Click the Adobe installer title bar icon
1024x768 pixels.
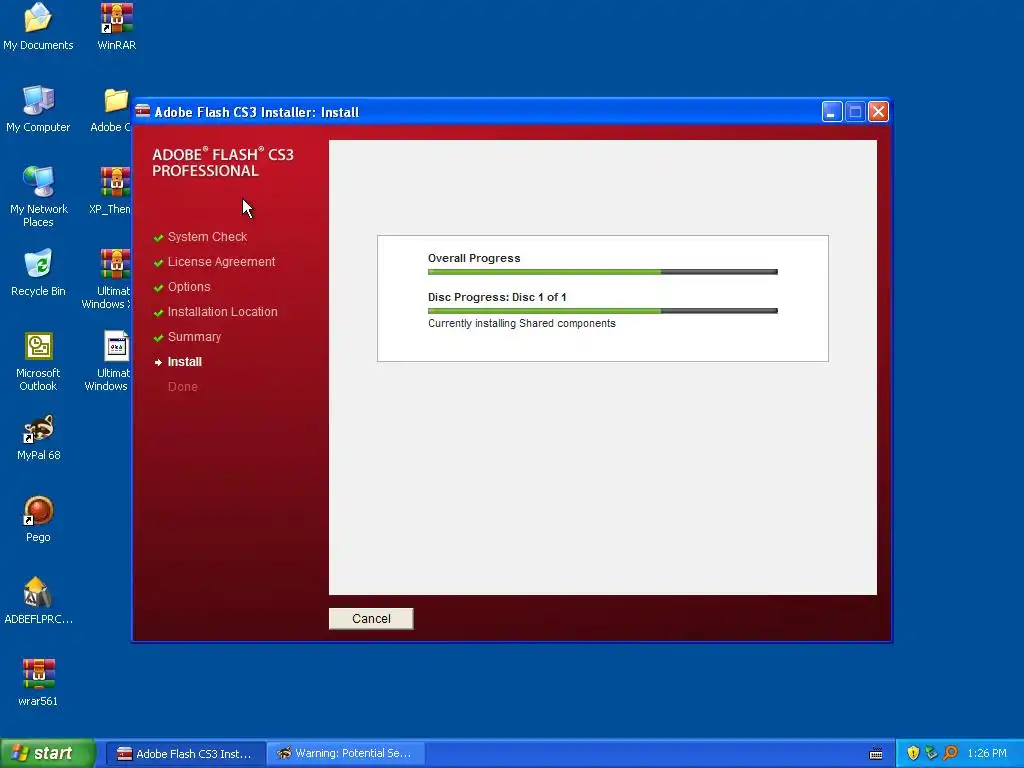(142, 111)
